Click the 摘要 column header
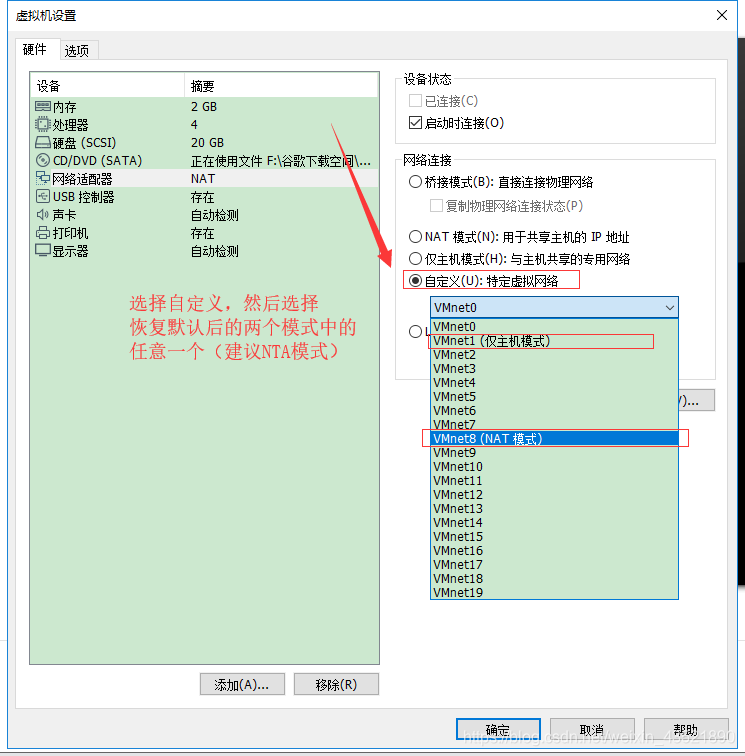Screen dimensions: 745x756 coord(281,86)
